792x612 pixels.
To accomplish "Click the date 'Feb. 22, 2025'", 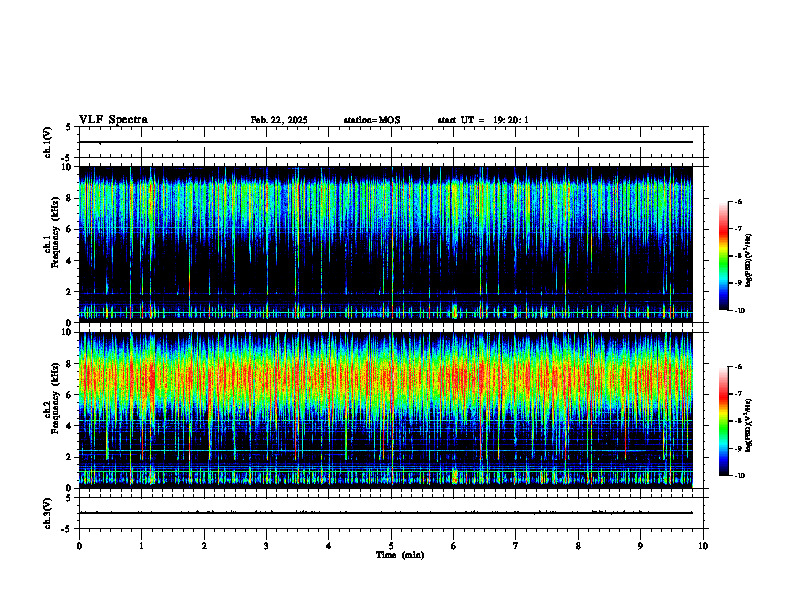I will pos(279,120).
